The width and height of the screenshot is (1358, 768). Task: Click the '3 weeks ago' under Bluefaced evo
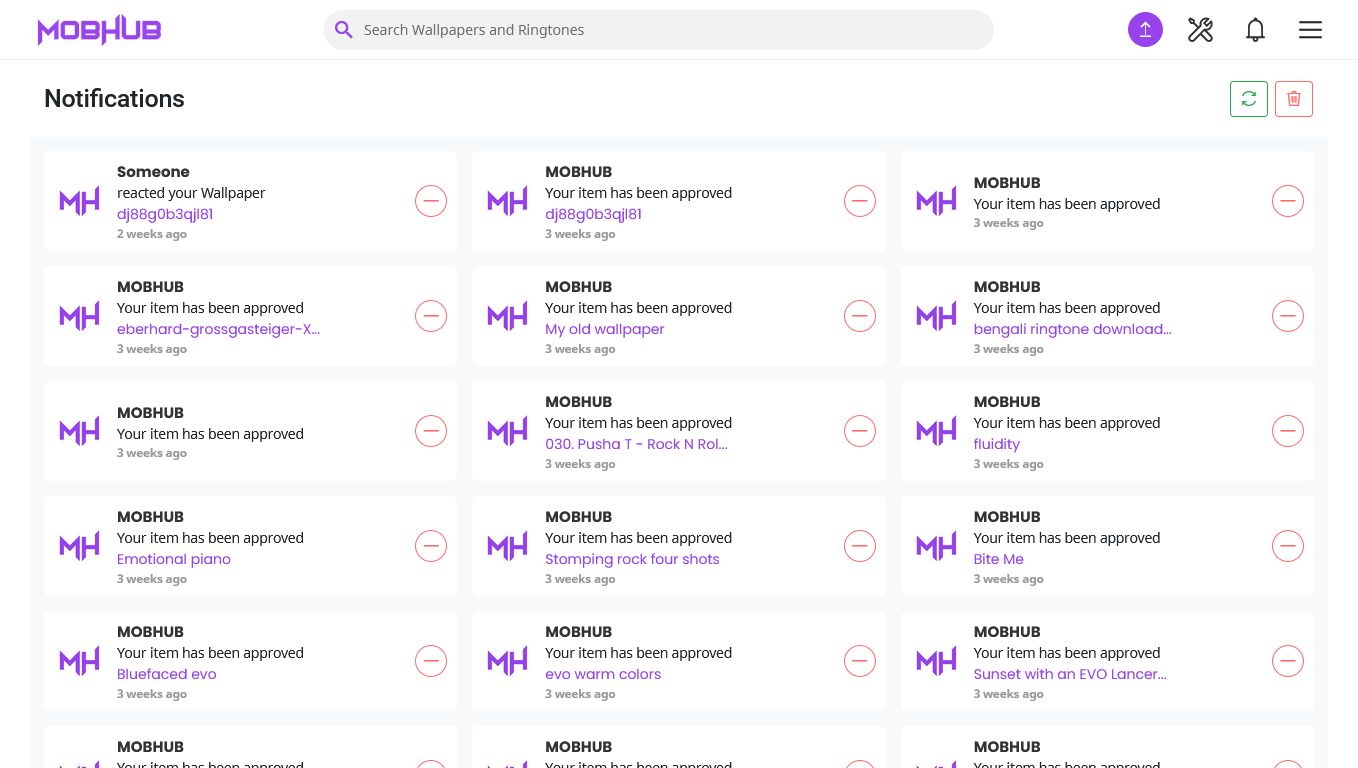click(152, 694)
